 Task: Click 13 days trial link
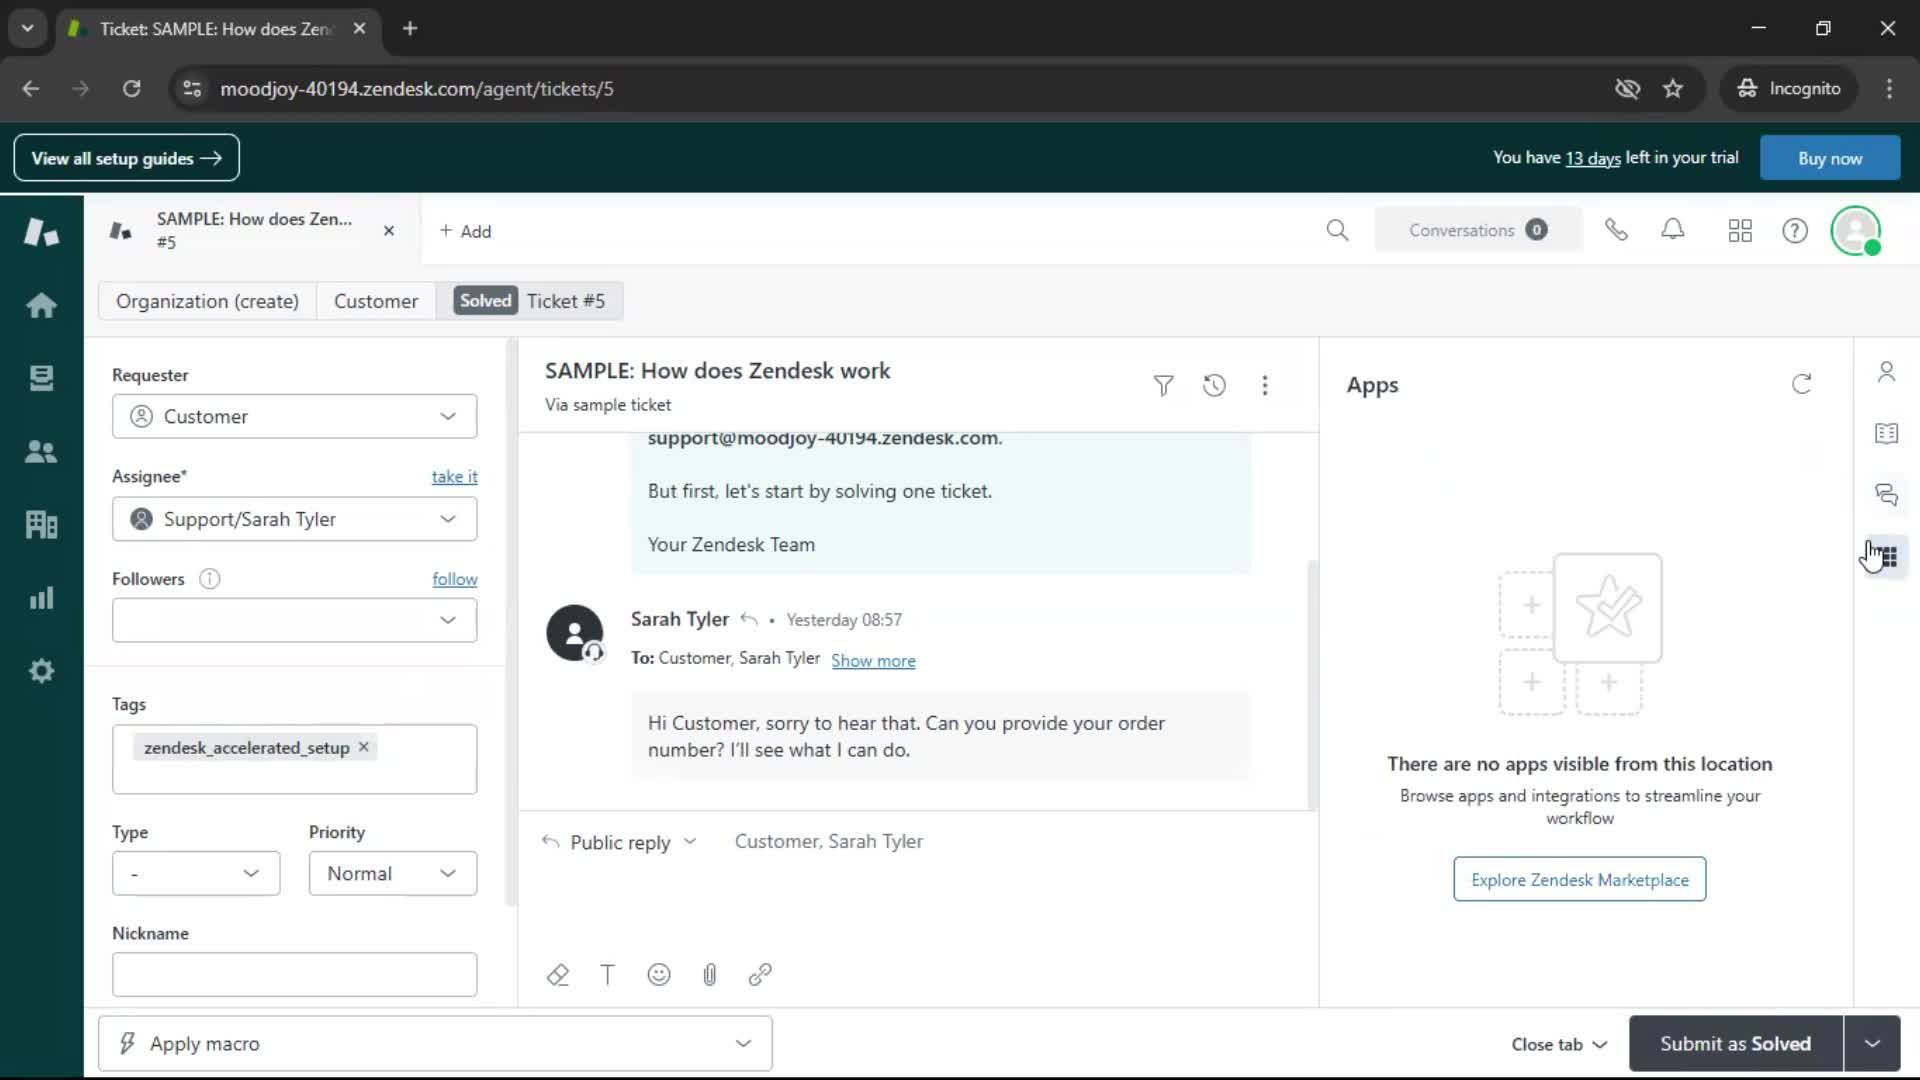tap(1592, 158)
